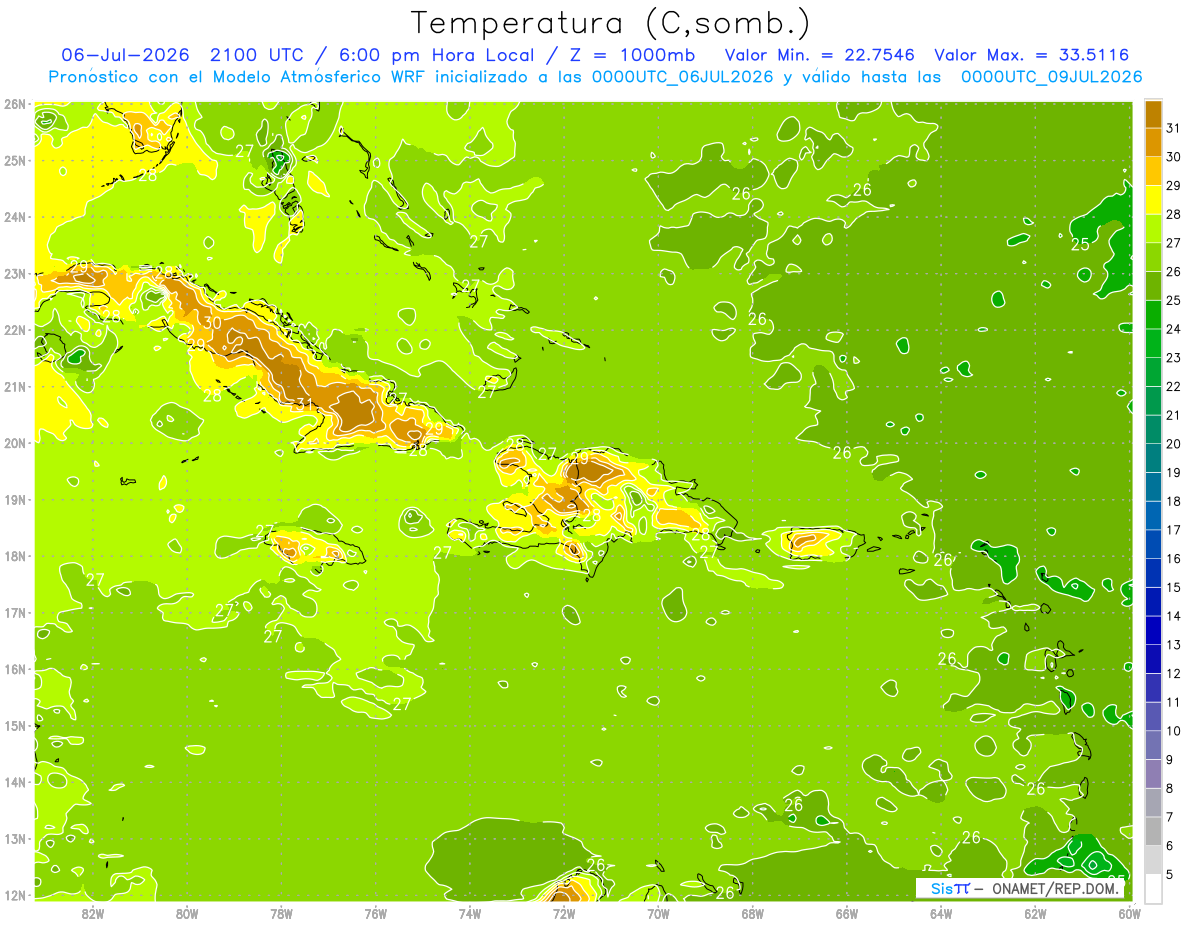The height and width of the screenshot is (927, 1200).
Task: Click the '17' label on color scale
Action: pyautogui.click(x=1173, y=530)
